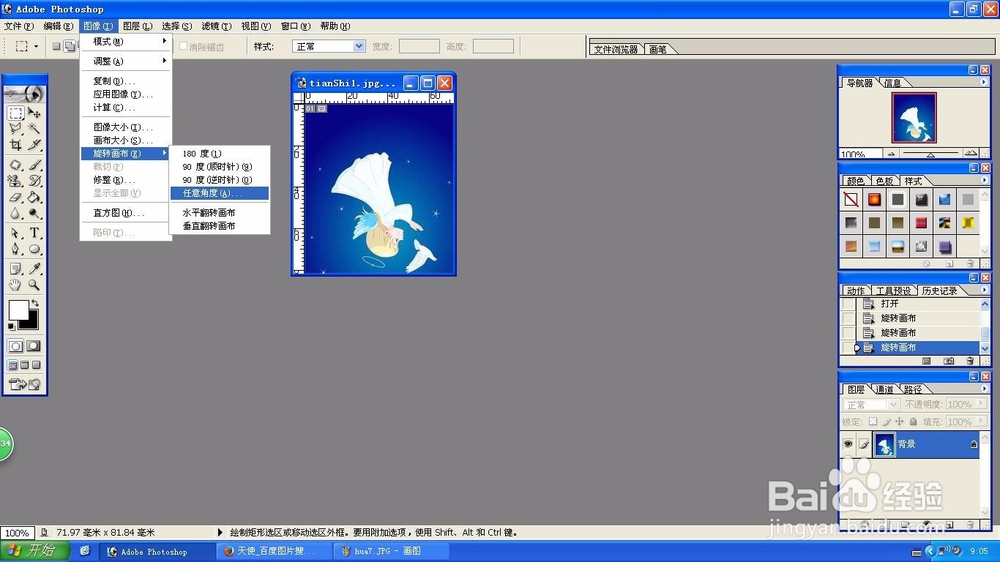Screen dimensions: 1000x562
Task: Open the History panel flyout menu arrow
Action: click(983, 290)
